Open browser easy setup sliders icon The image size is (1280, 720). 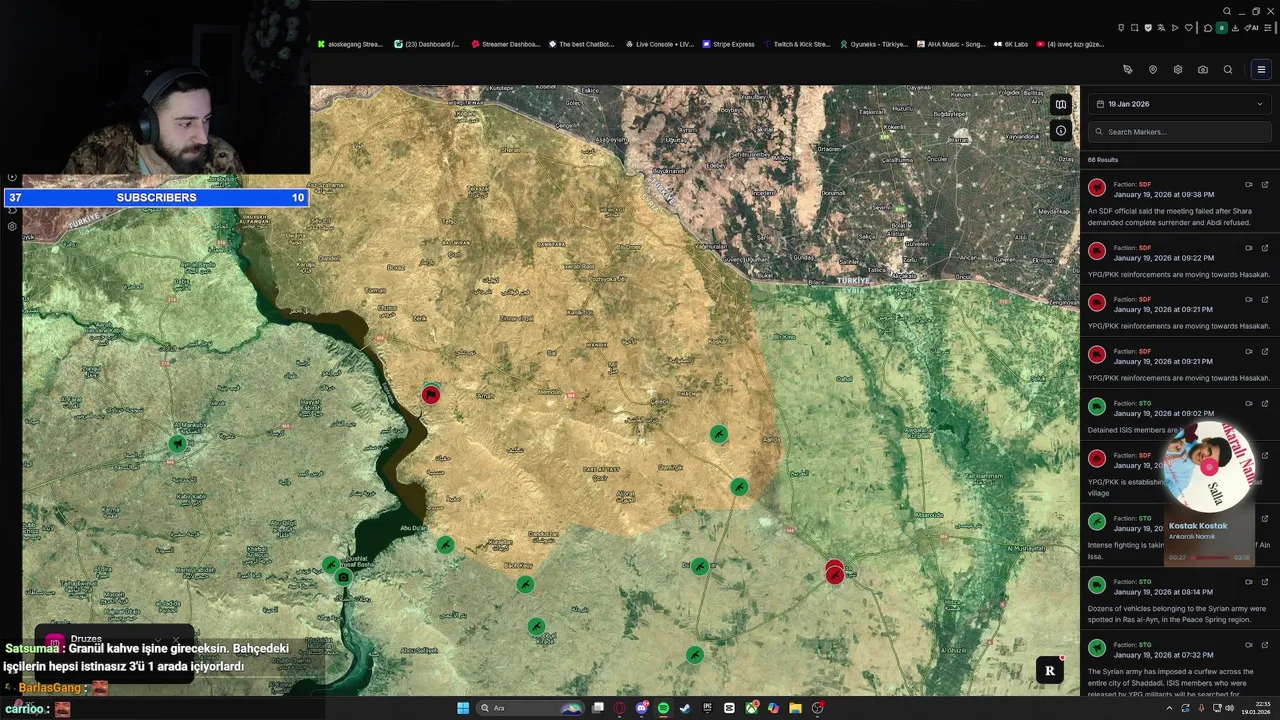pyautogui.click(x=1269, y=28)
